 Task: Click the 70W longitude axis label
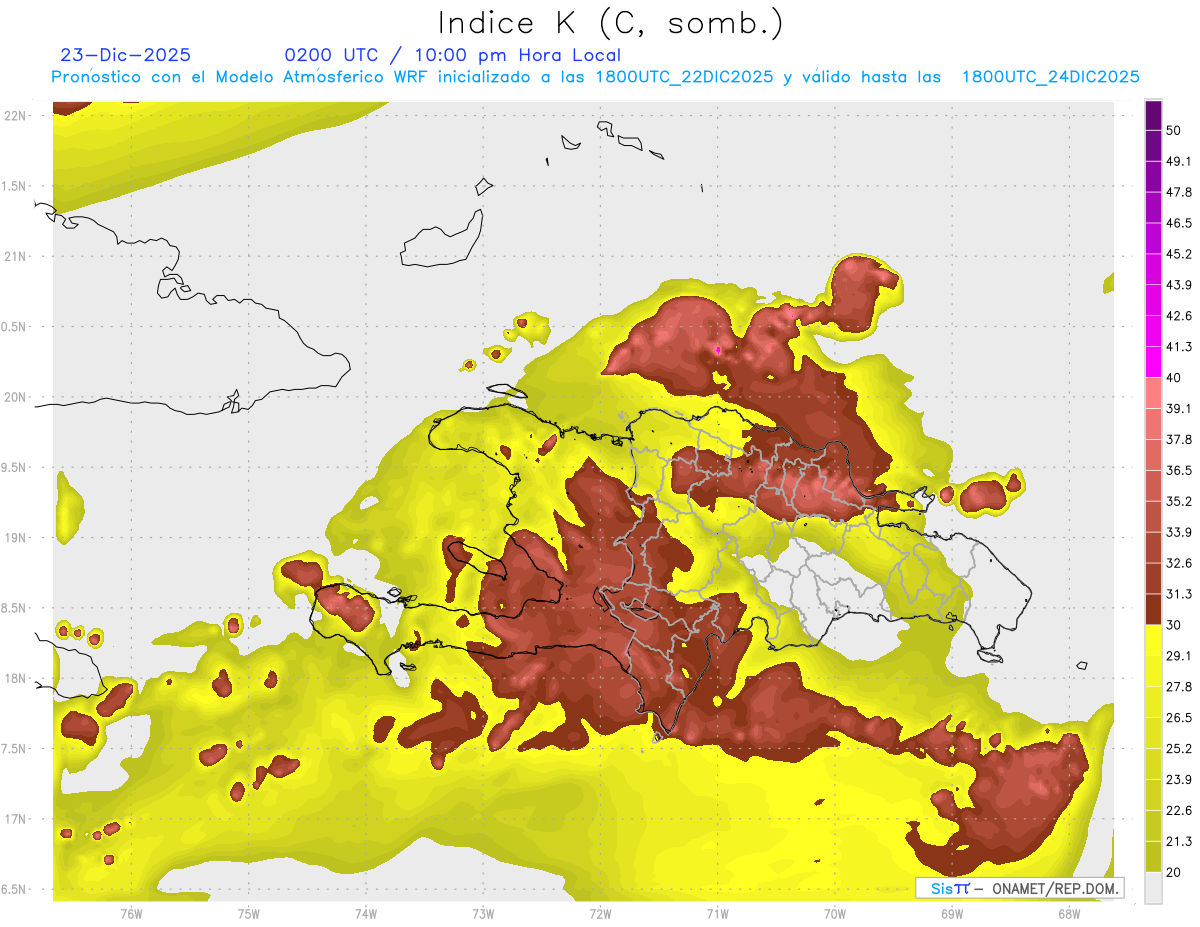tap(835, 913)
